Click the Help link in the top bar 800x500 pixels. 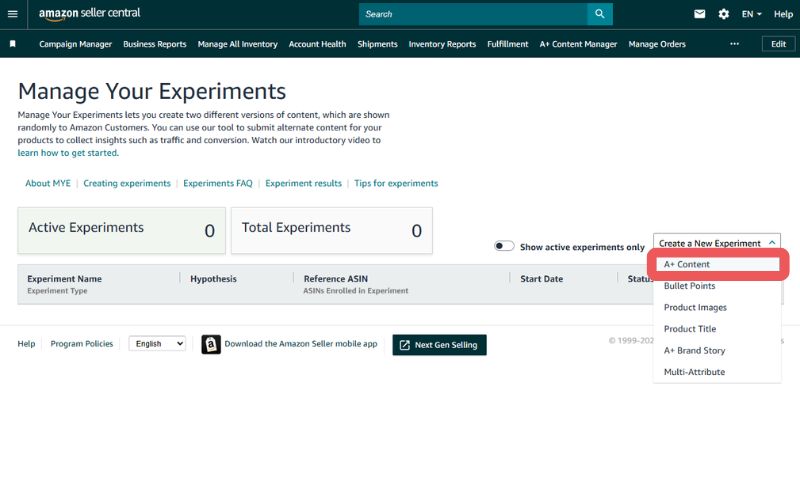(x=783, y=14)
